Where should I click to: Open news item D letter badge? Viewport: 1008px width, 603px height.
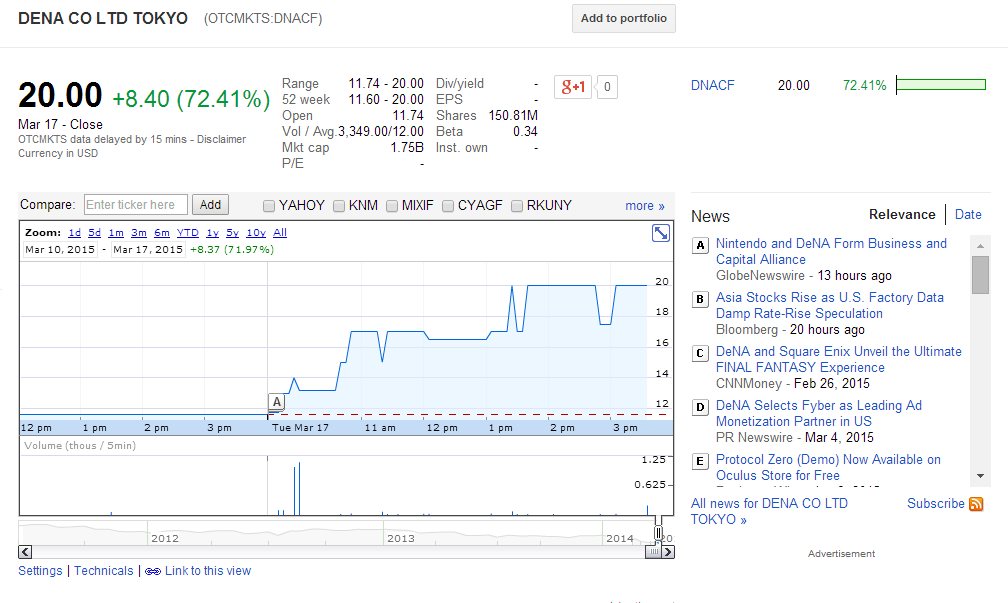click(700, 407)
